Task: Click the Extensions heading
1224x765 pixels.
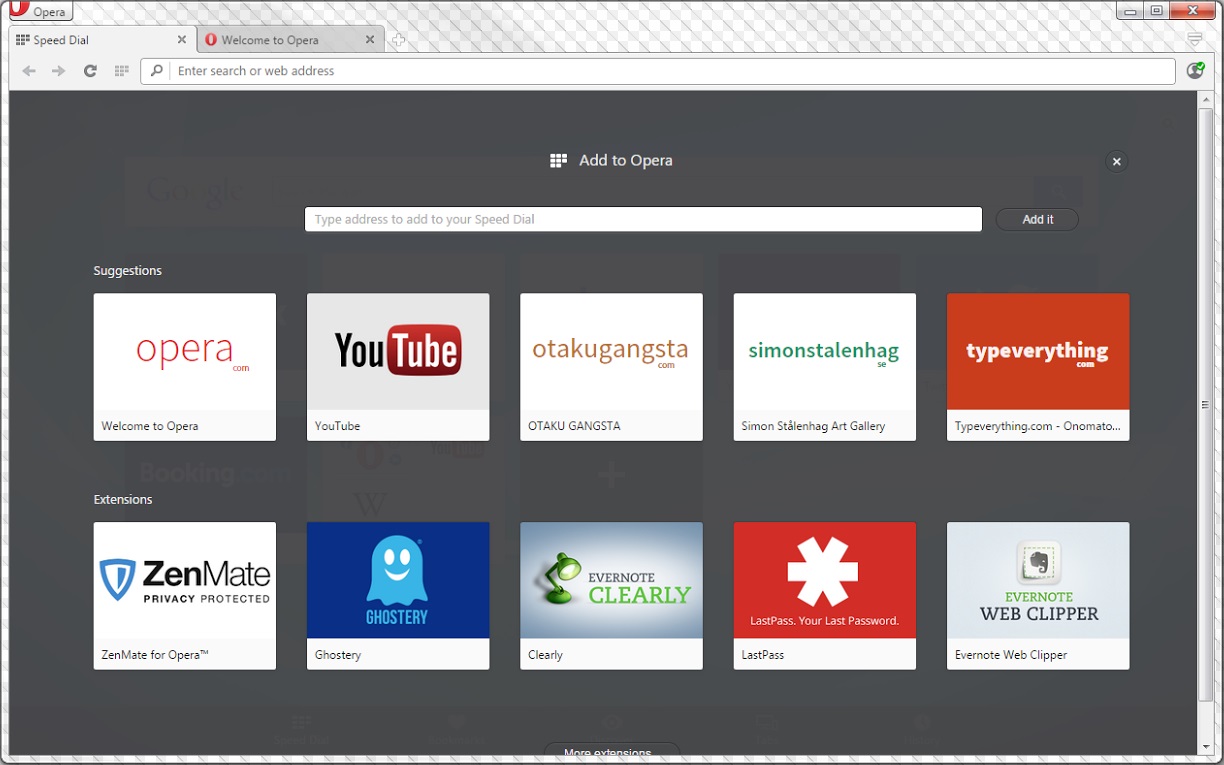Action: pyautogui.click(x=123, y=499)
